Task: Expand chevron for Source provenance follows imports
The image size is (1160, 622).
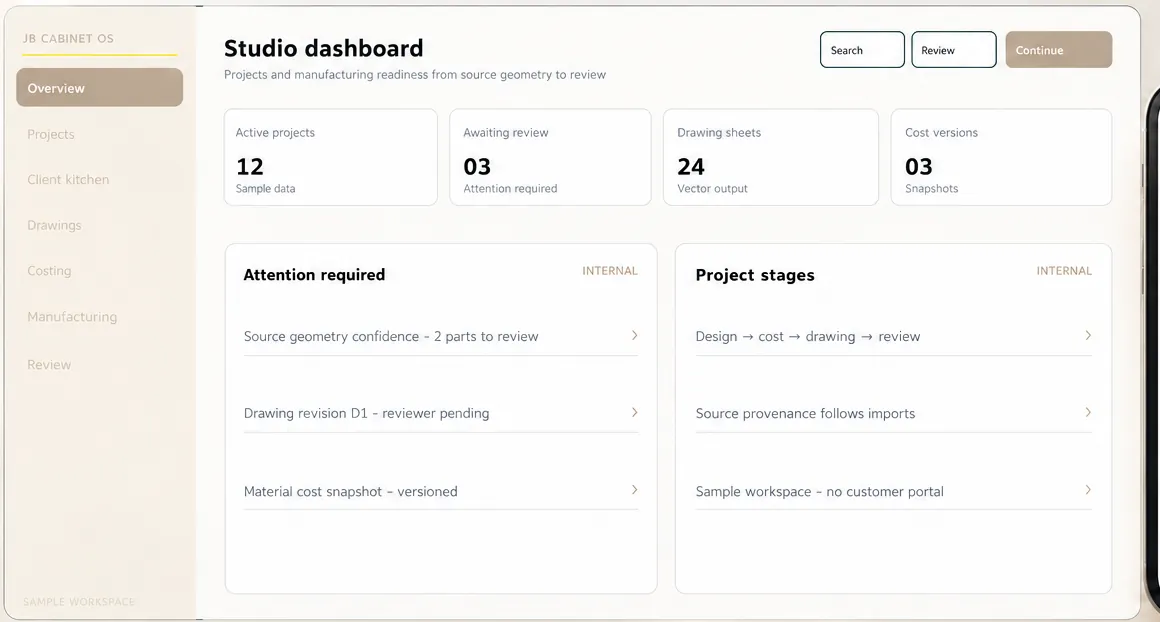Action: (x=1088, y=412)
